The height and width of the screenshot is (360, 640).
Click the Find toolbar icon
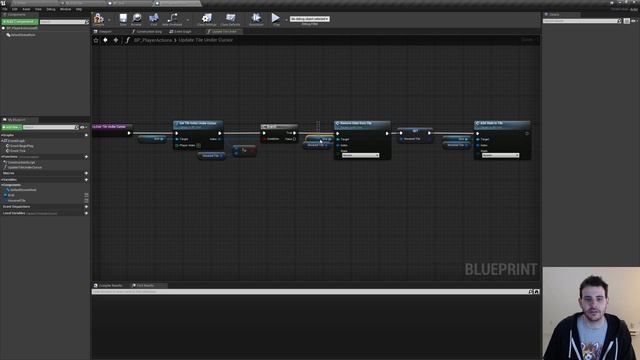(153, 19)
